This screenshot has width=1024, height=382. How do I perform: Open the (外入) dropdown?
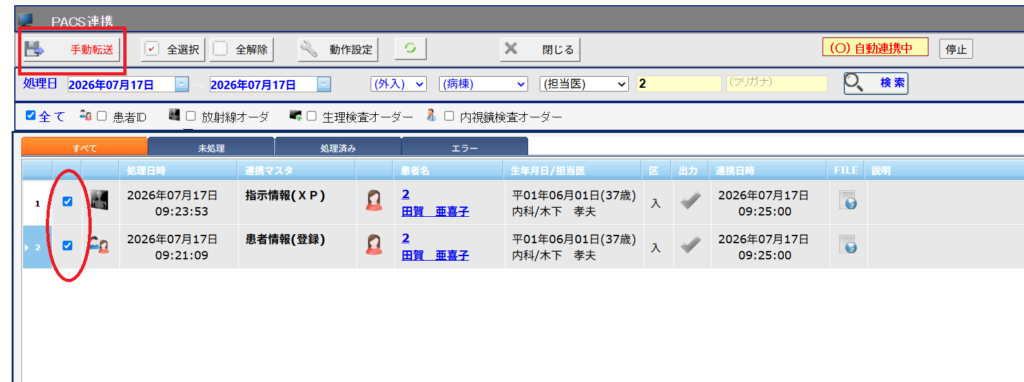click(398, 84)
